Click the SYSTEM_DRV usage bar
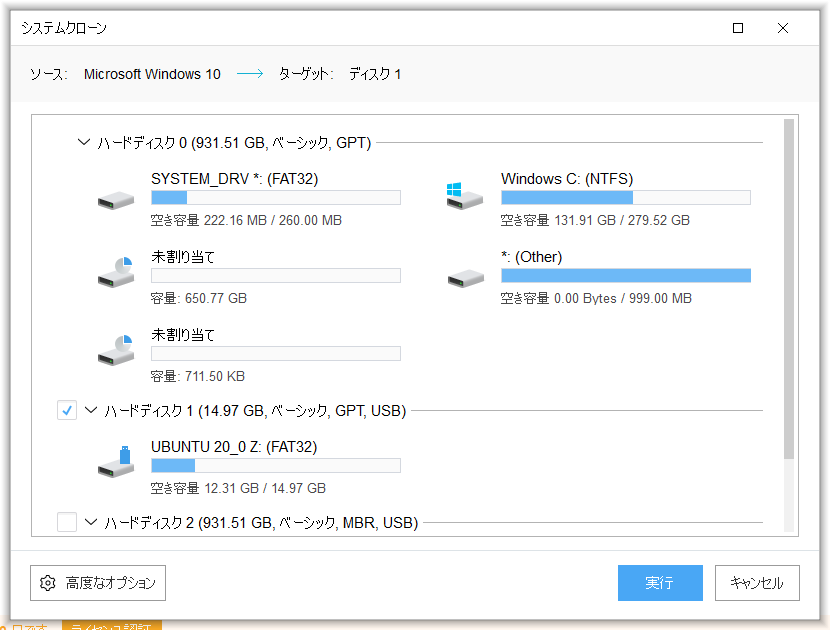Image resolution: width=830 pixels, height=630 pixels. click(x=276, y=197)
